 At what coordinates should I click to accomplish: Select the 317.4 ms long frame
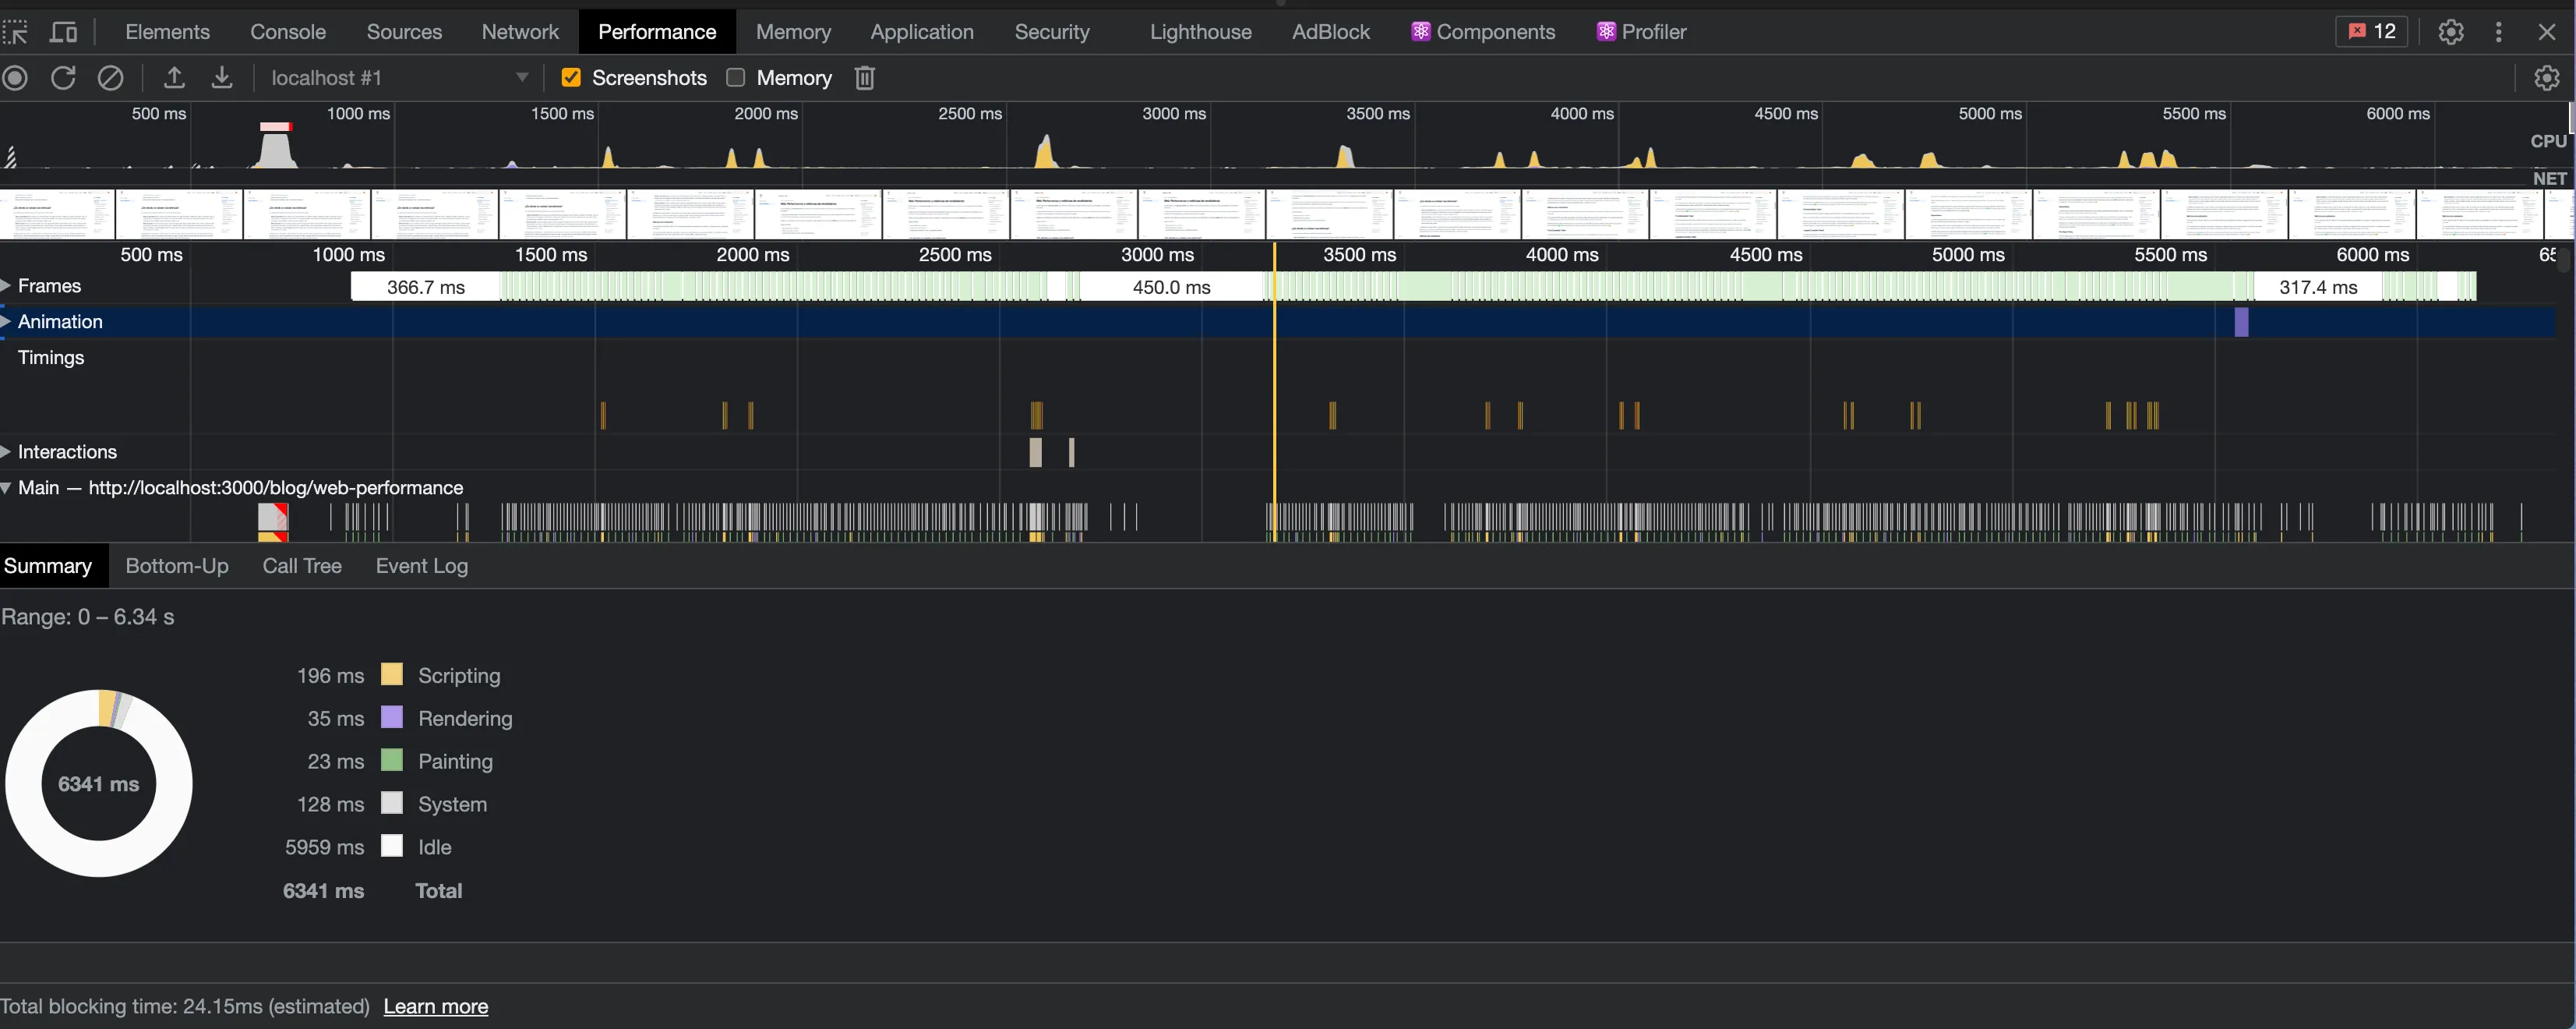(x=2318, y=287)
